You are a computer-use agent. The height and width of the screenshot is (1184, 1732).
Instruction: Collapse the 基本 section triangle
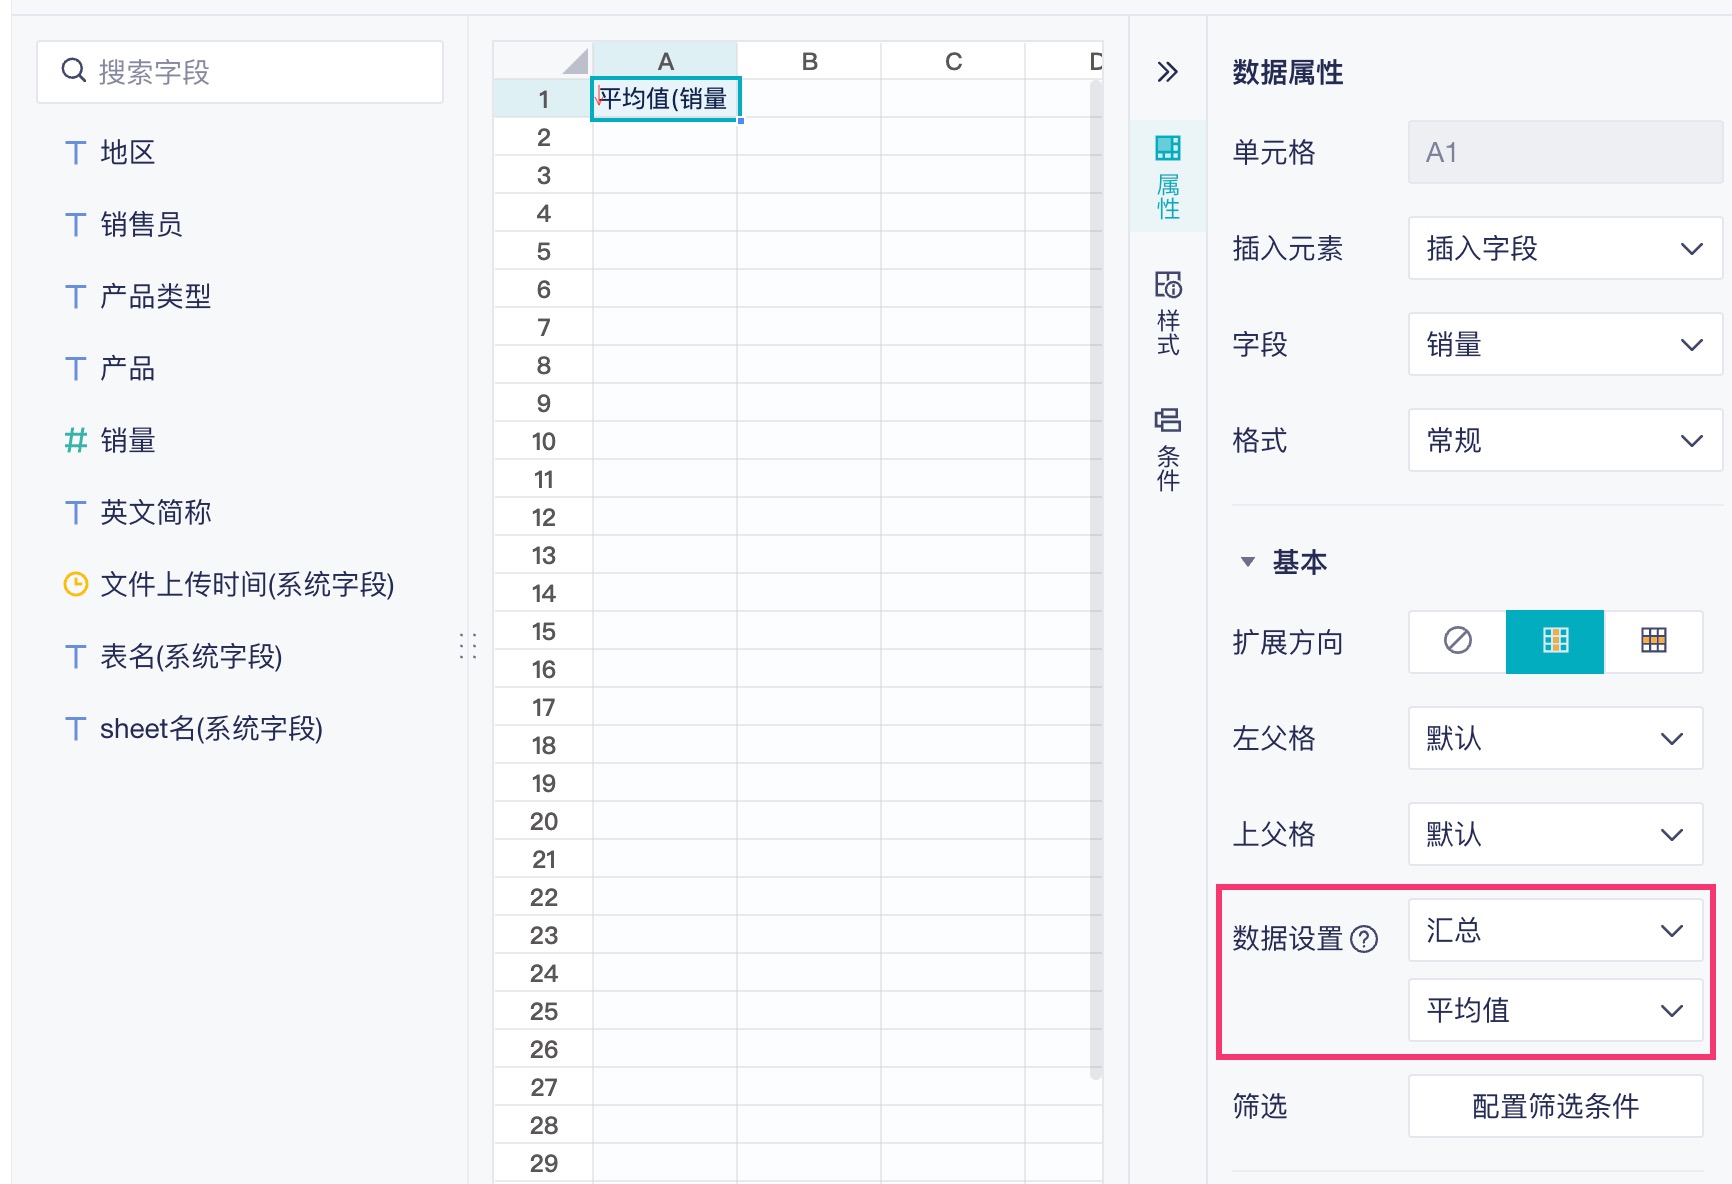pyautogui.click(x=1247, y=562)
